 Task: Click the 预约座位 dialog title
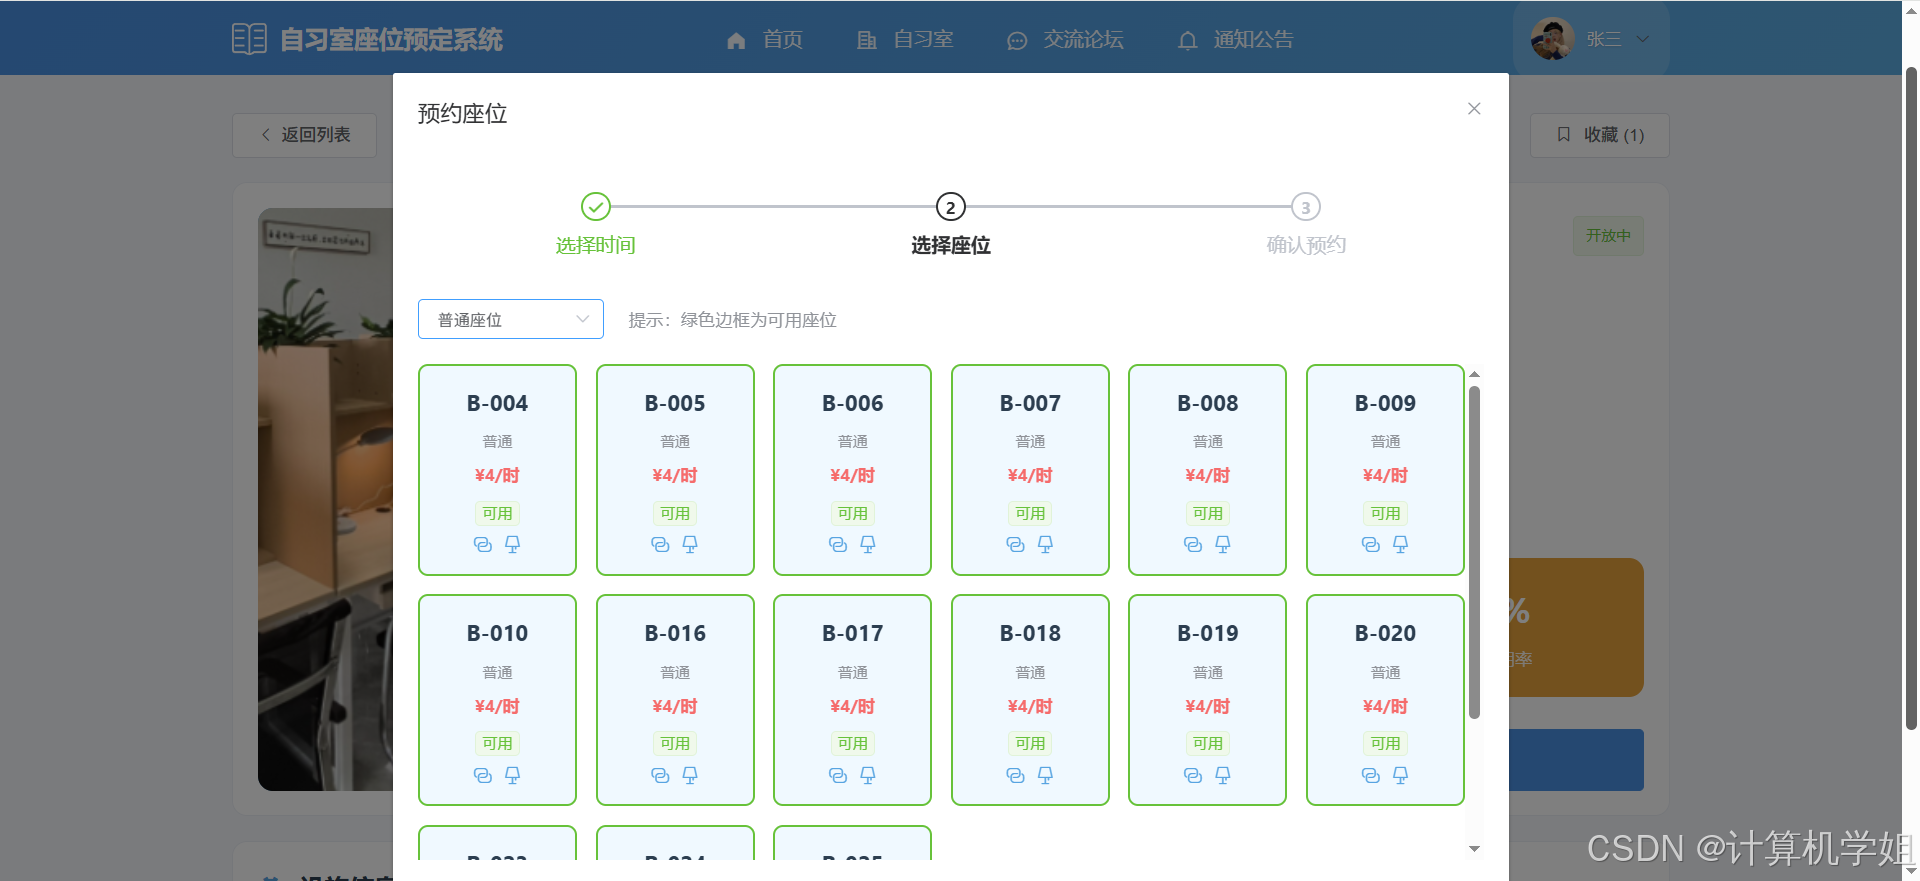(462, 114)
